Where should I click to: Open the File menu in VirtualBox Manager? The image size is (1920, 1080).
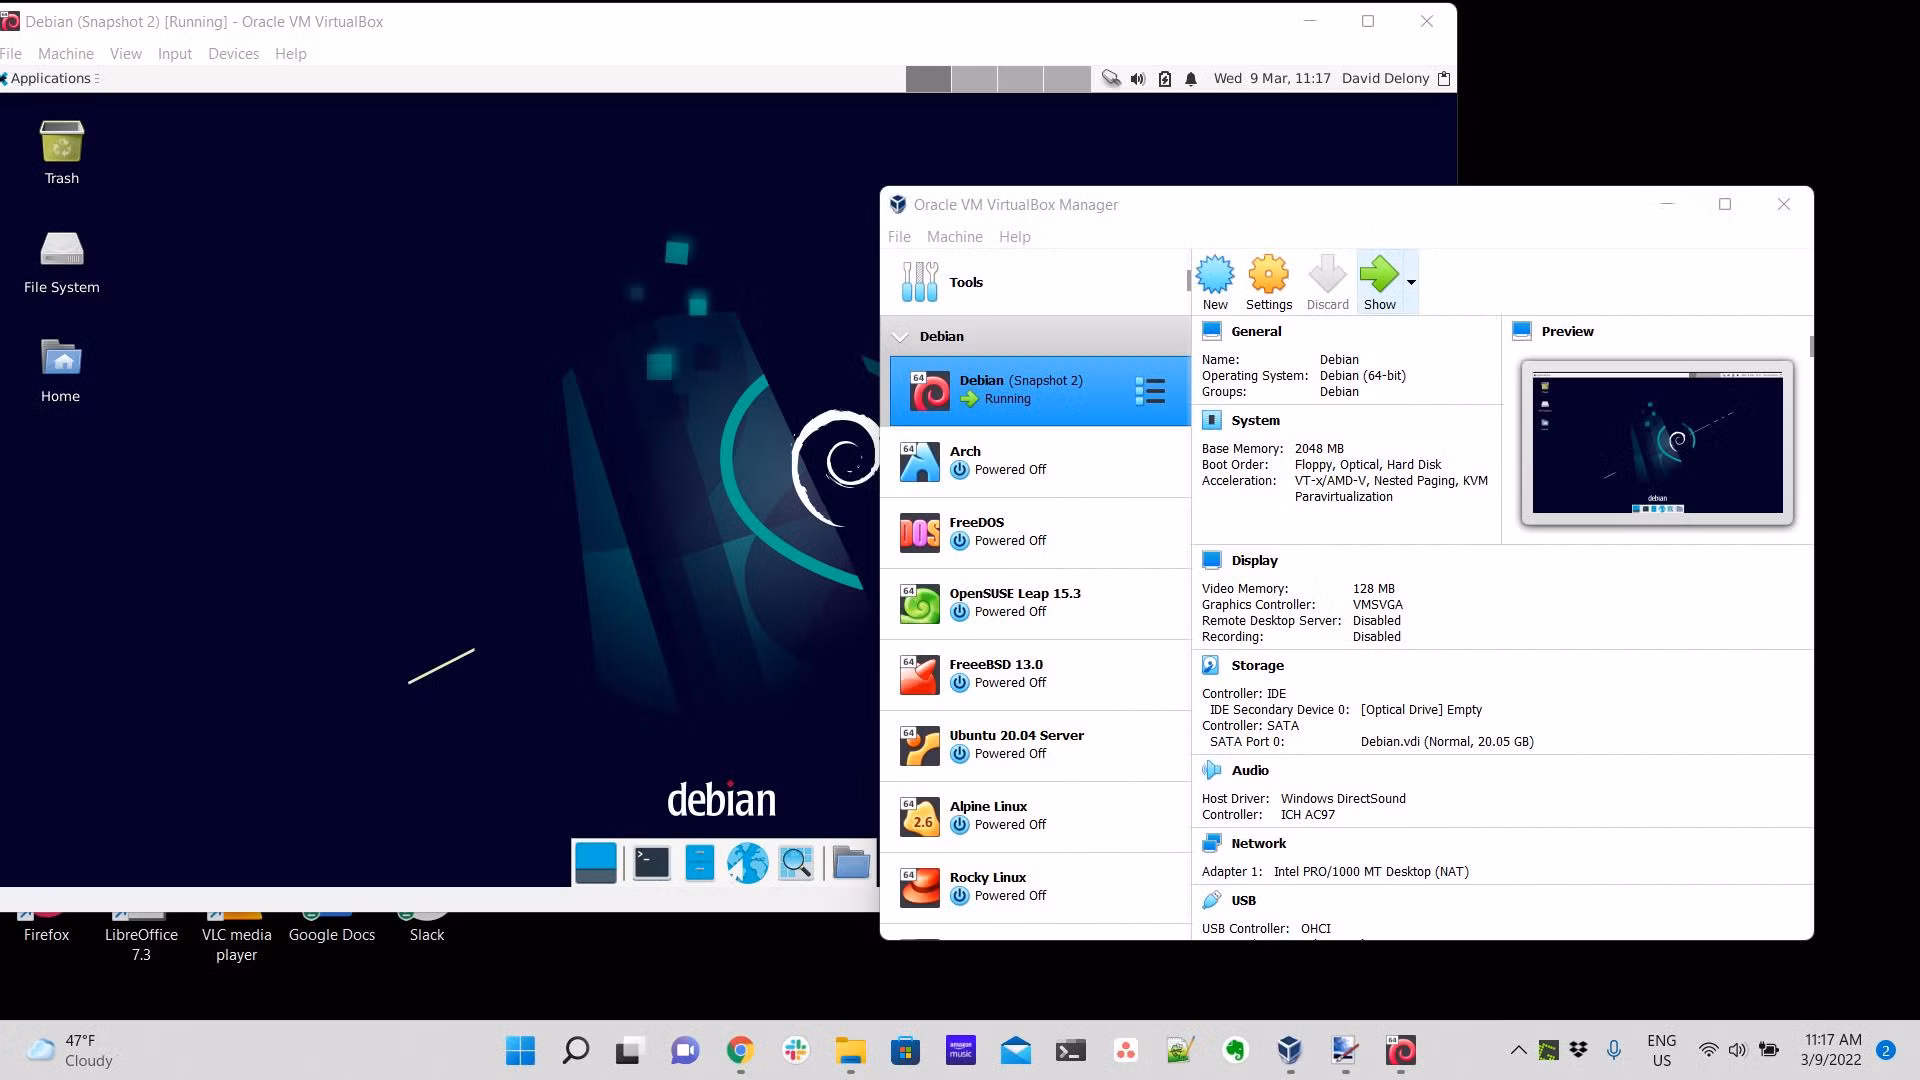point(899,237)
